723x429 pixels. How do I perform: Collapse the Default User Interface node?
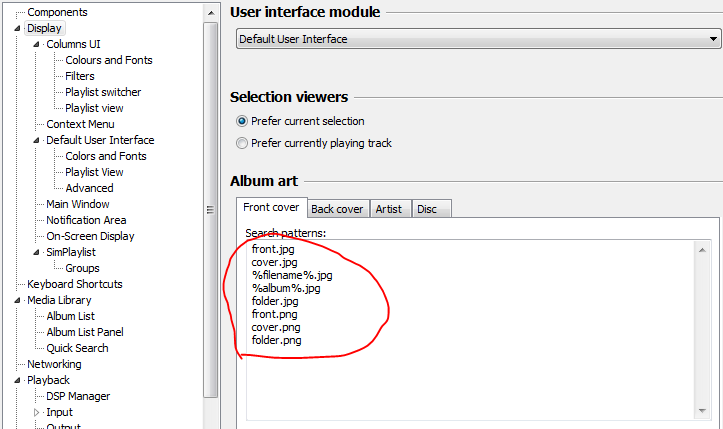(38, 140)
